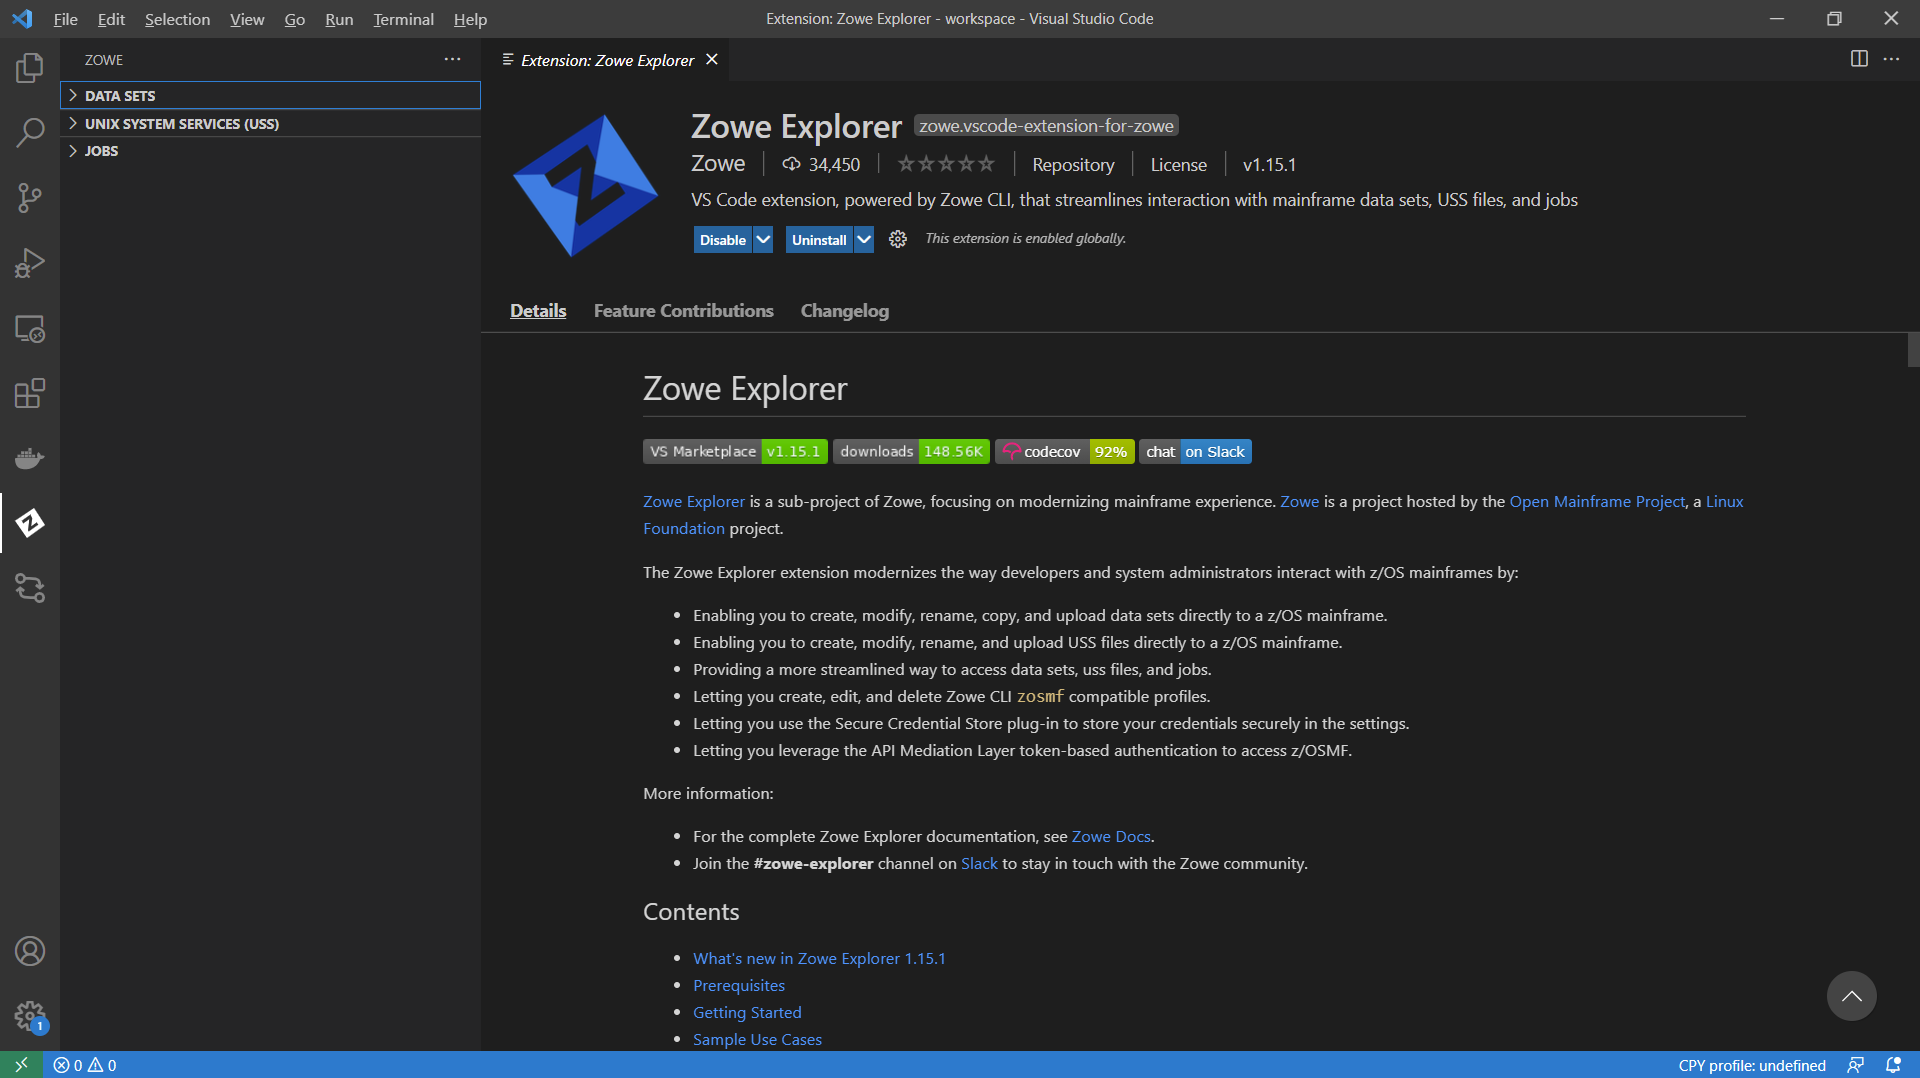Open the Run and Debug view
This screenshot has height=1078, width=1920.
pos(30,263)
